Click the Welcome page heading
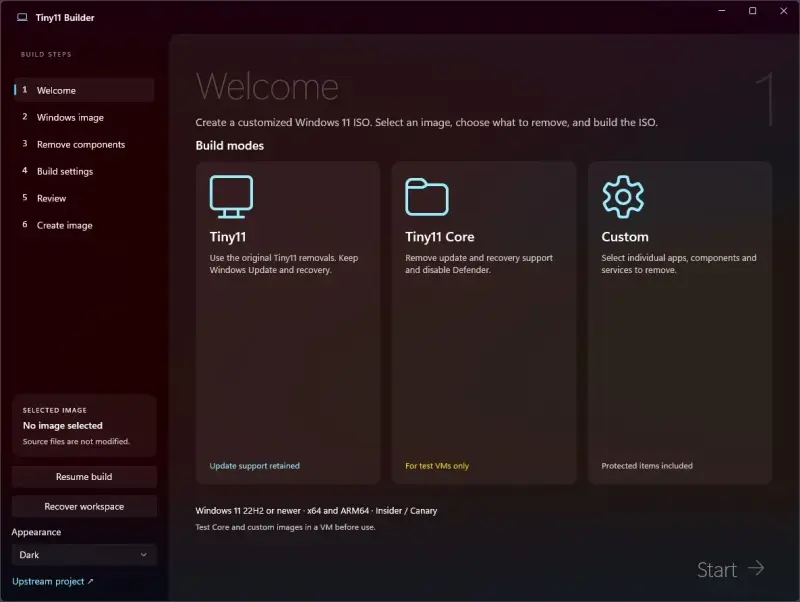This screenshot has height=602, width=800. click(267, 87)
